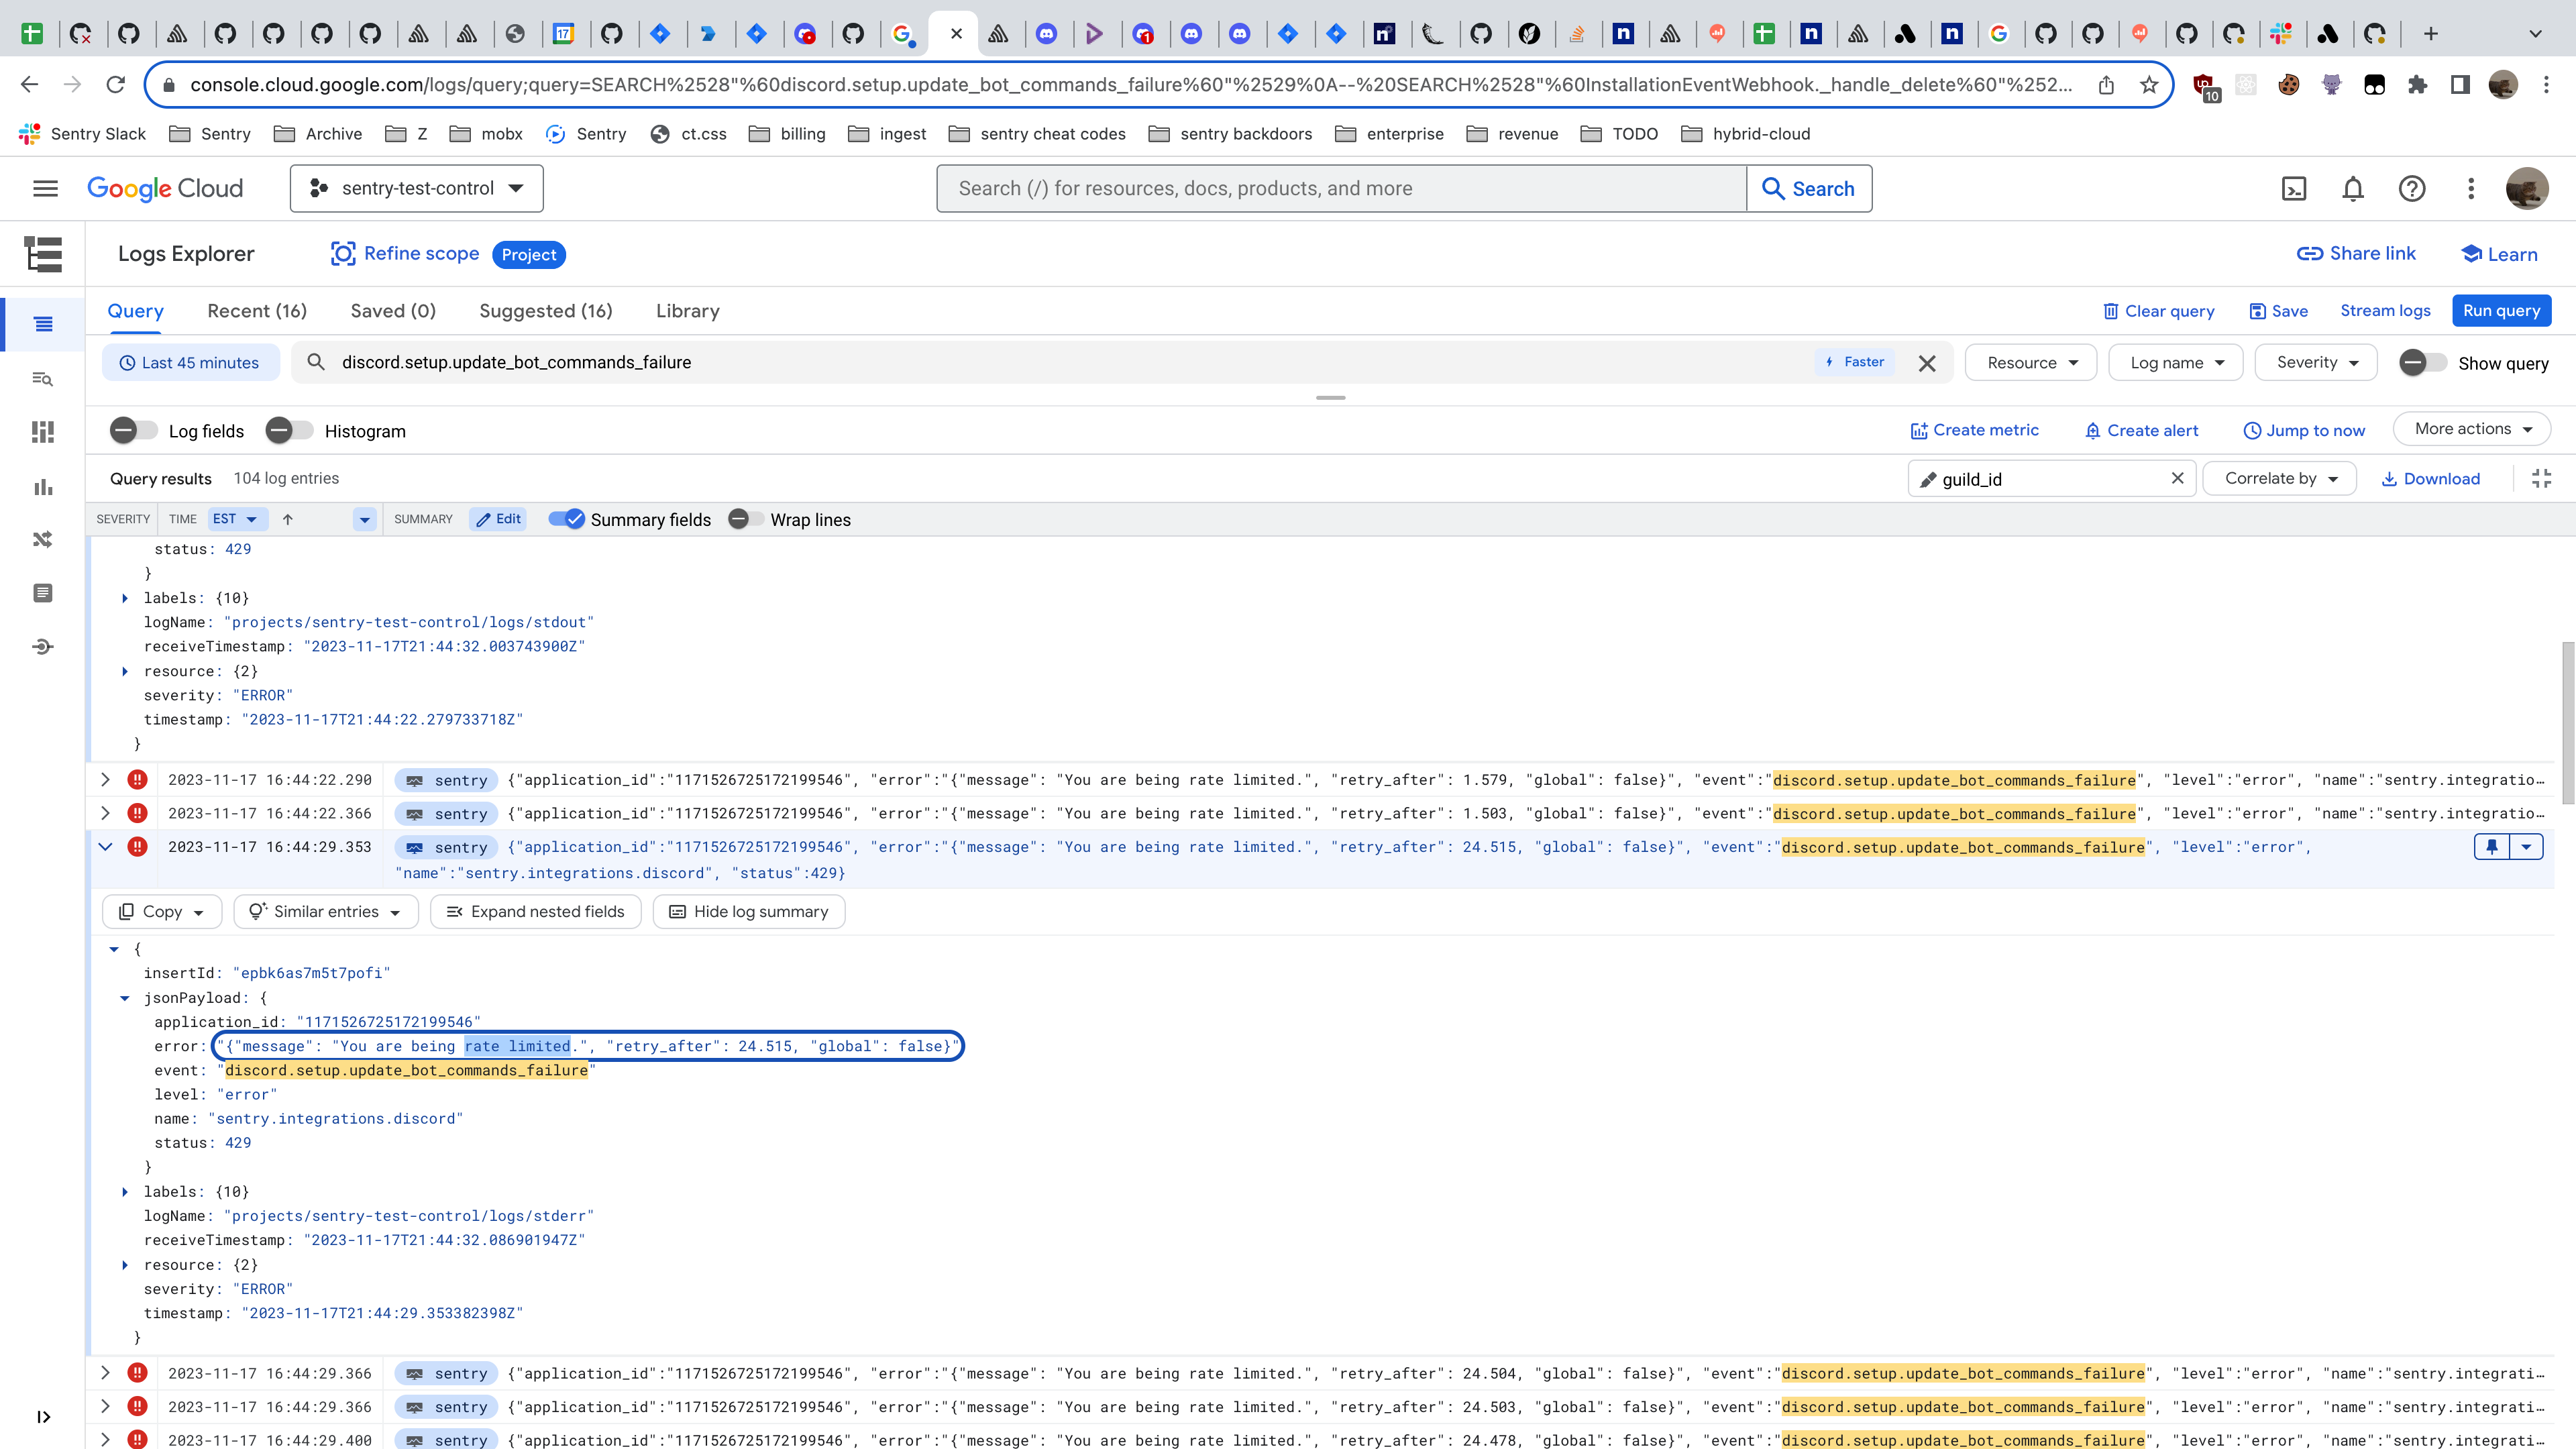Viewport: 2576px width, 1449px height.
Task: Toggle the Show query switch
Action: coord(2423,363)
